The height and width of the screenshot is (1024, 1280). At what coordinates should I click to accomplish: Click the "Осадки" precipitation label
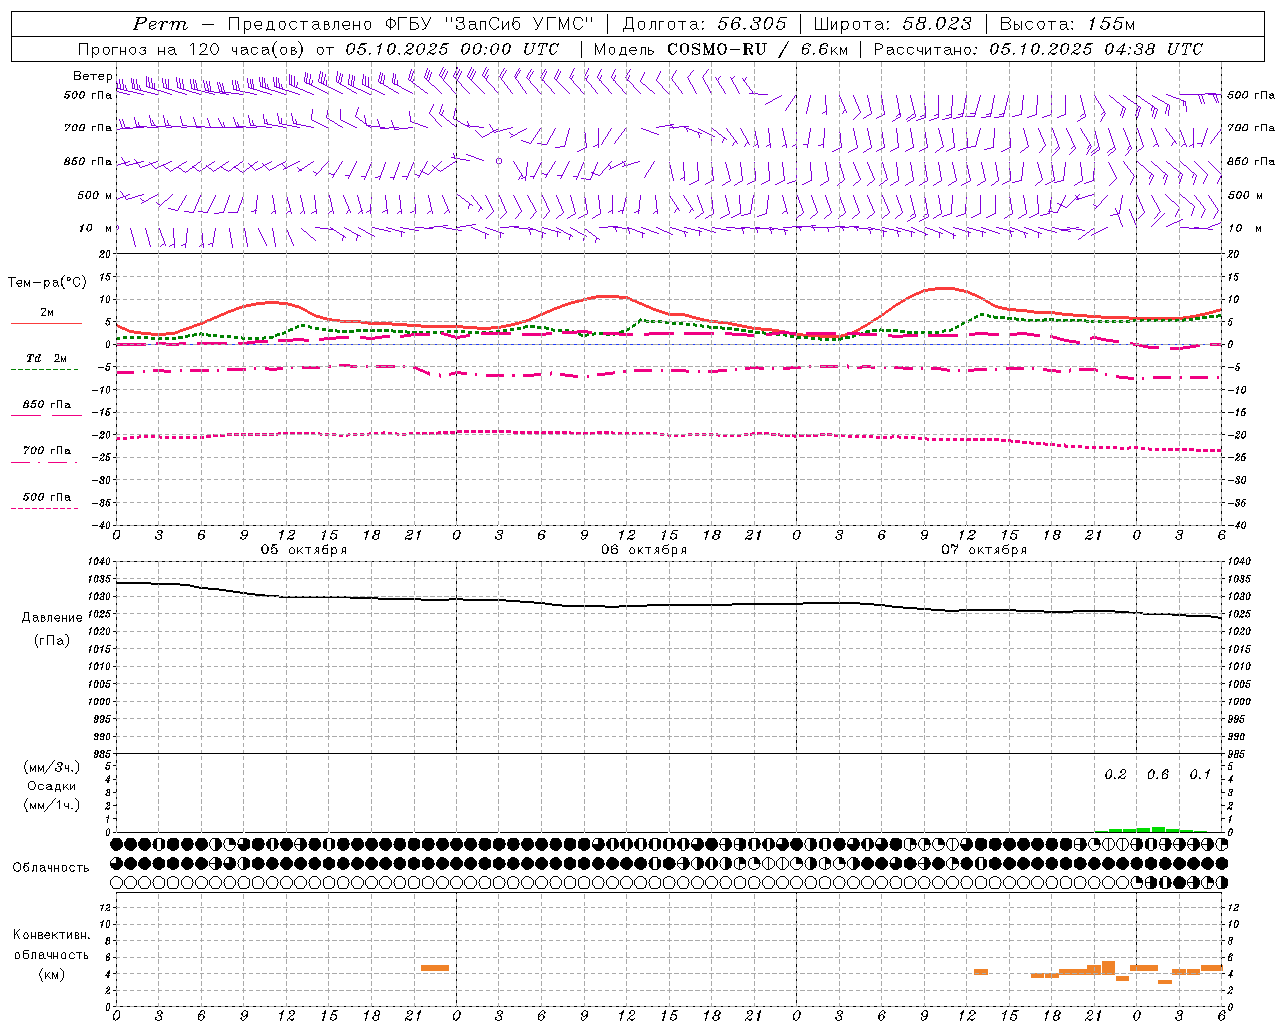[52, 786]
